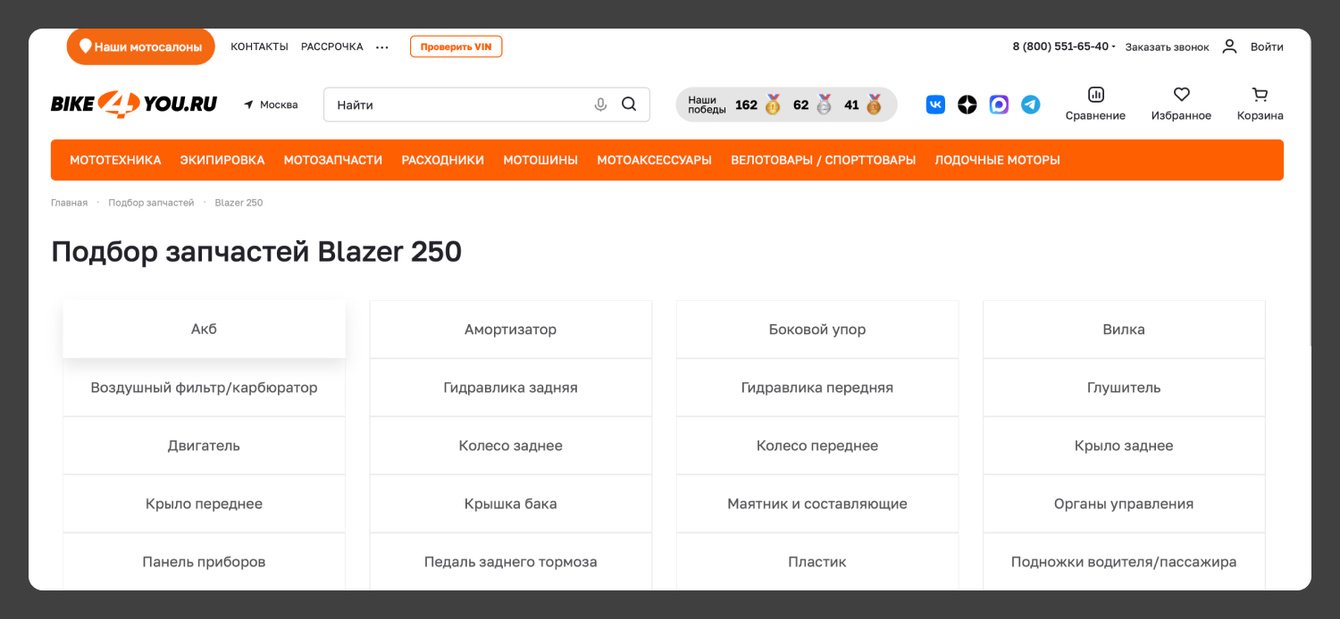Select the Вилка category
Screen dimensions: 1340x619
1124,329
